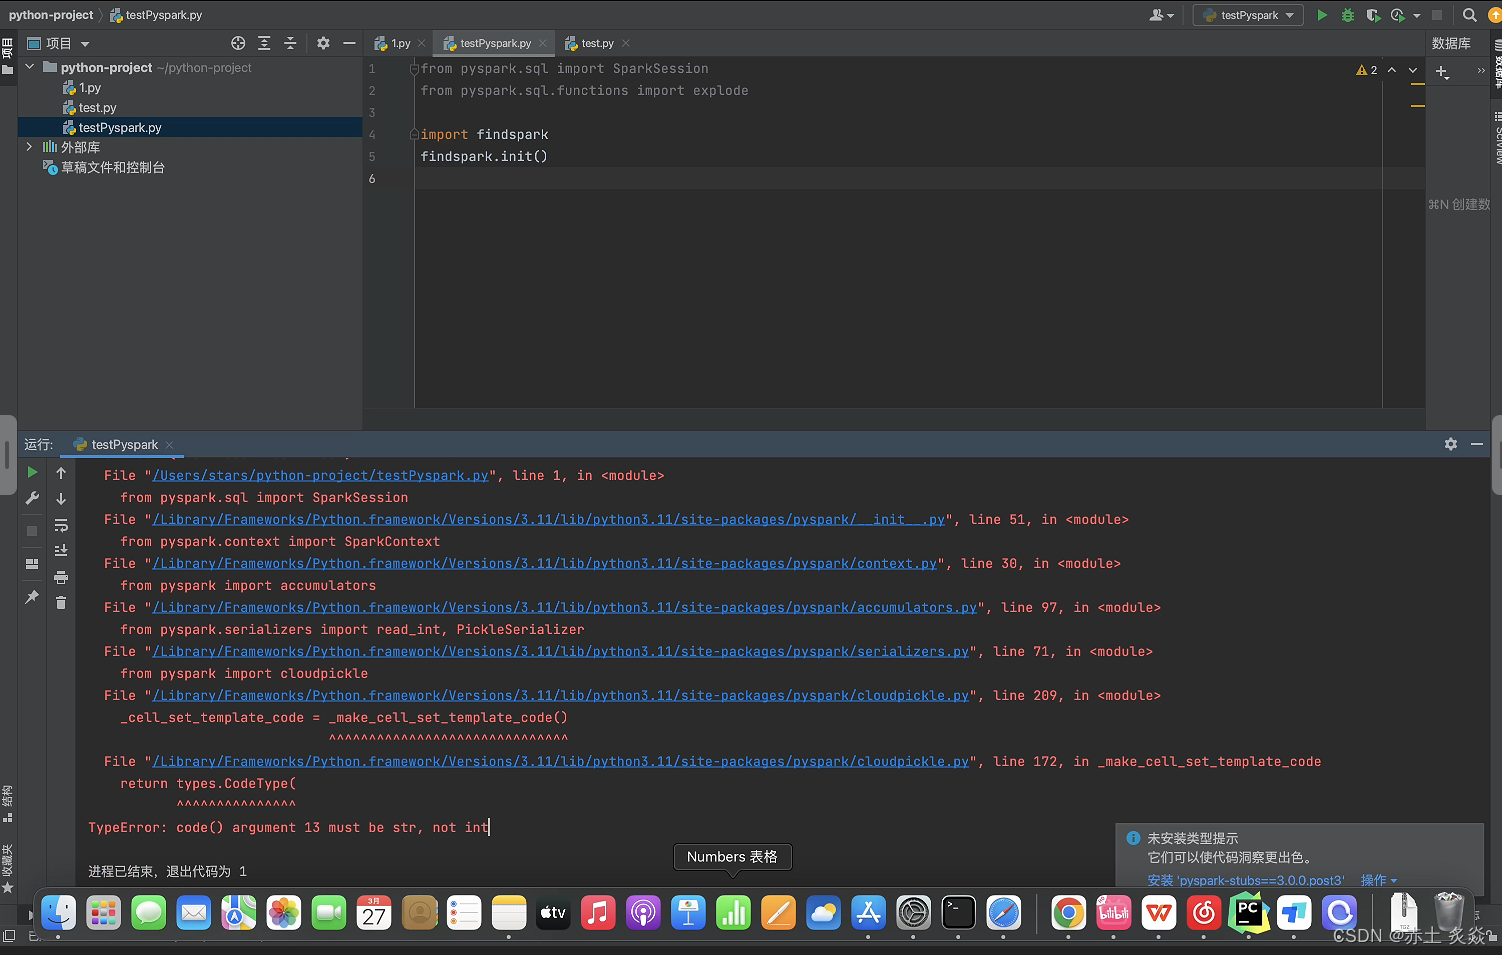Screen dimensions: 1502x955
Task: Pin the Run tab with pin icon
Action: click(x=32, y=597)
